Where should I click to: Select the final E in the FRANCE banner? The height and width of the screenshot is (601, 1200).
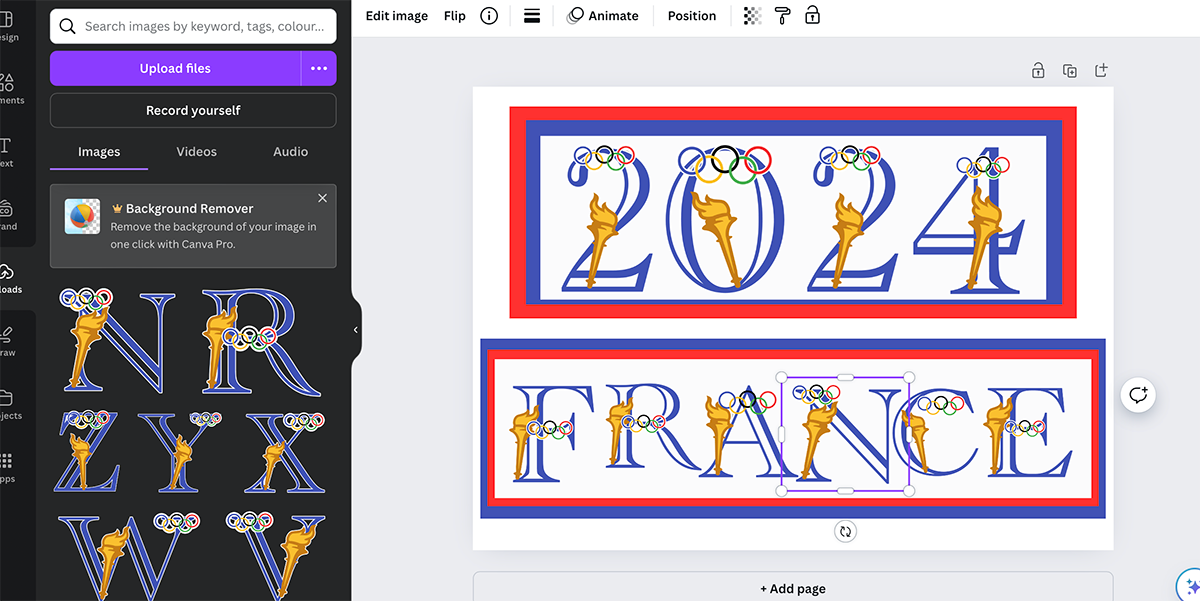[1026, 432]
